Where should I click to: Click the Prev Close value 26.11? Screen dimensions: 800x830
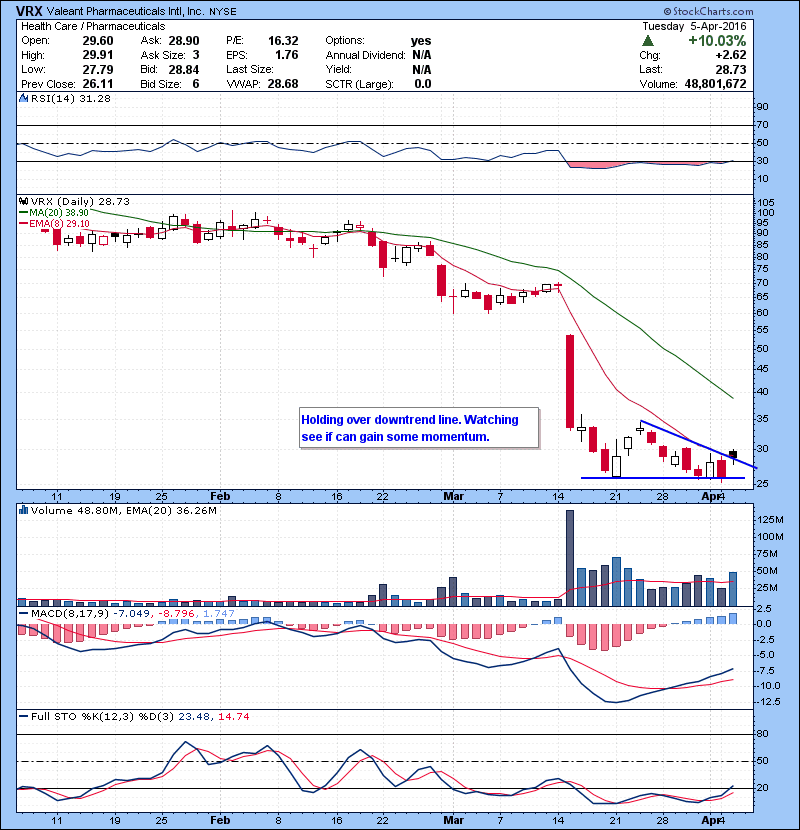tap(98, 84)
